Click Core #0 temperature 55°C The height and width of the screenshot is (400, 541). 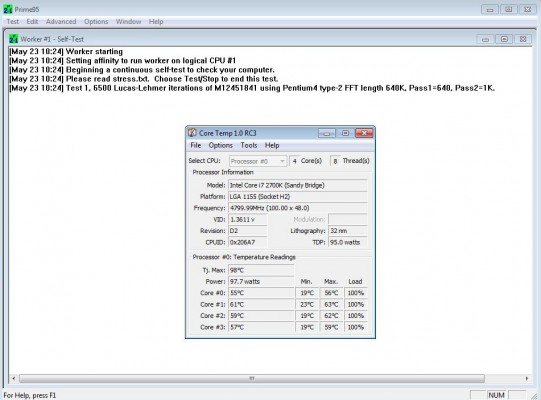click(261, 293)
